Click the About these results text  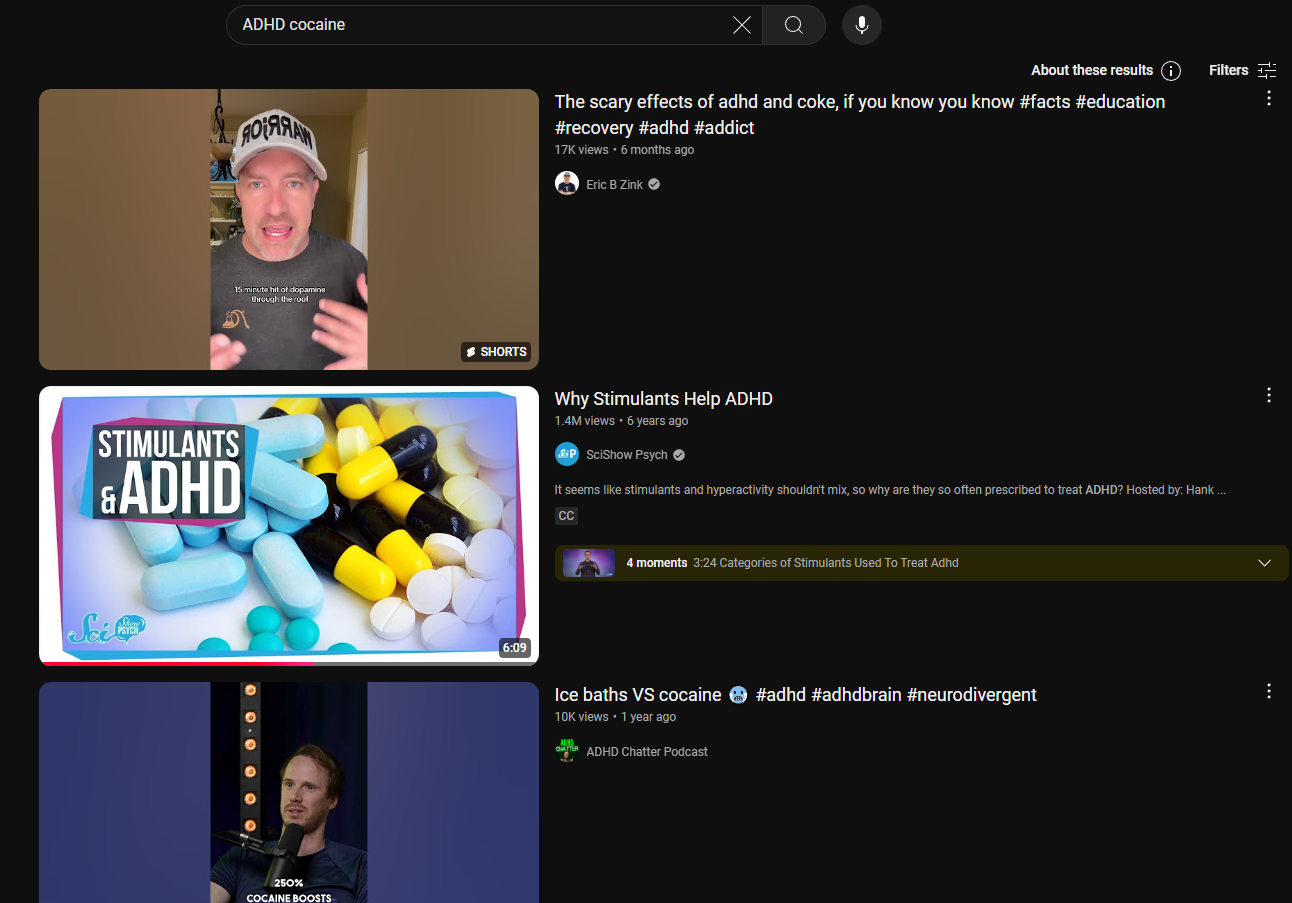1092,70
